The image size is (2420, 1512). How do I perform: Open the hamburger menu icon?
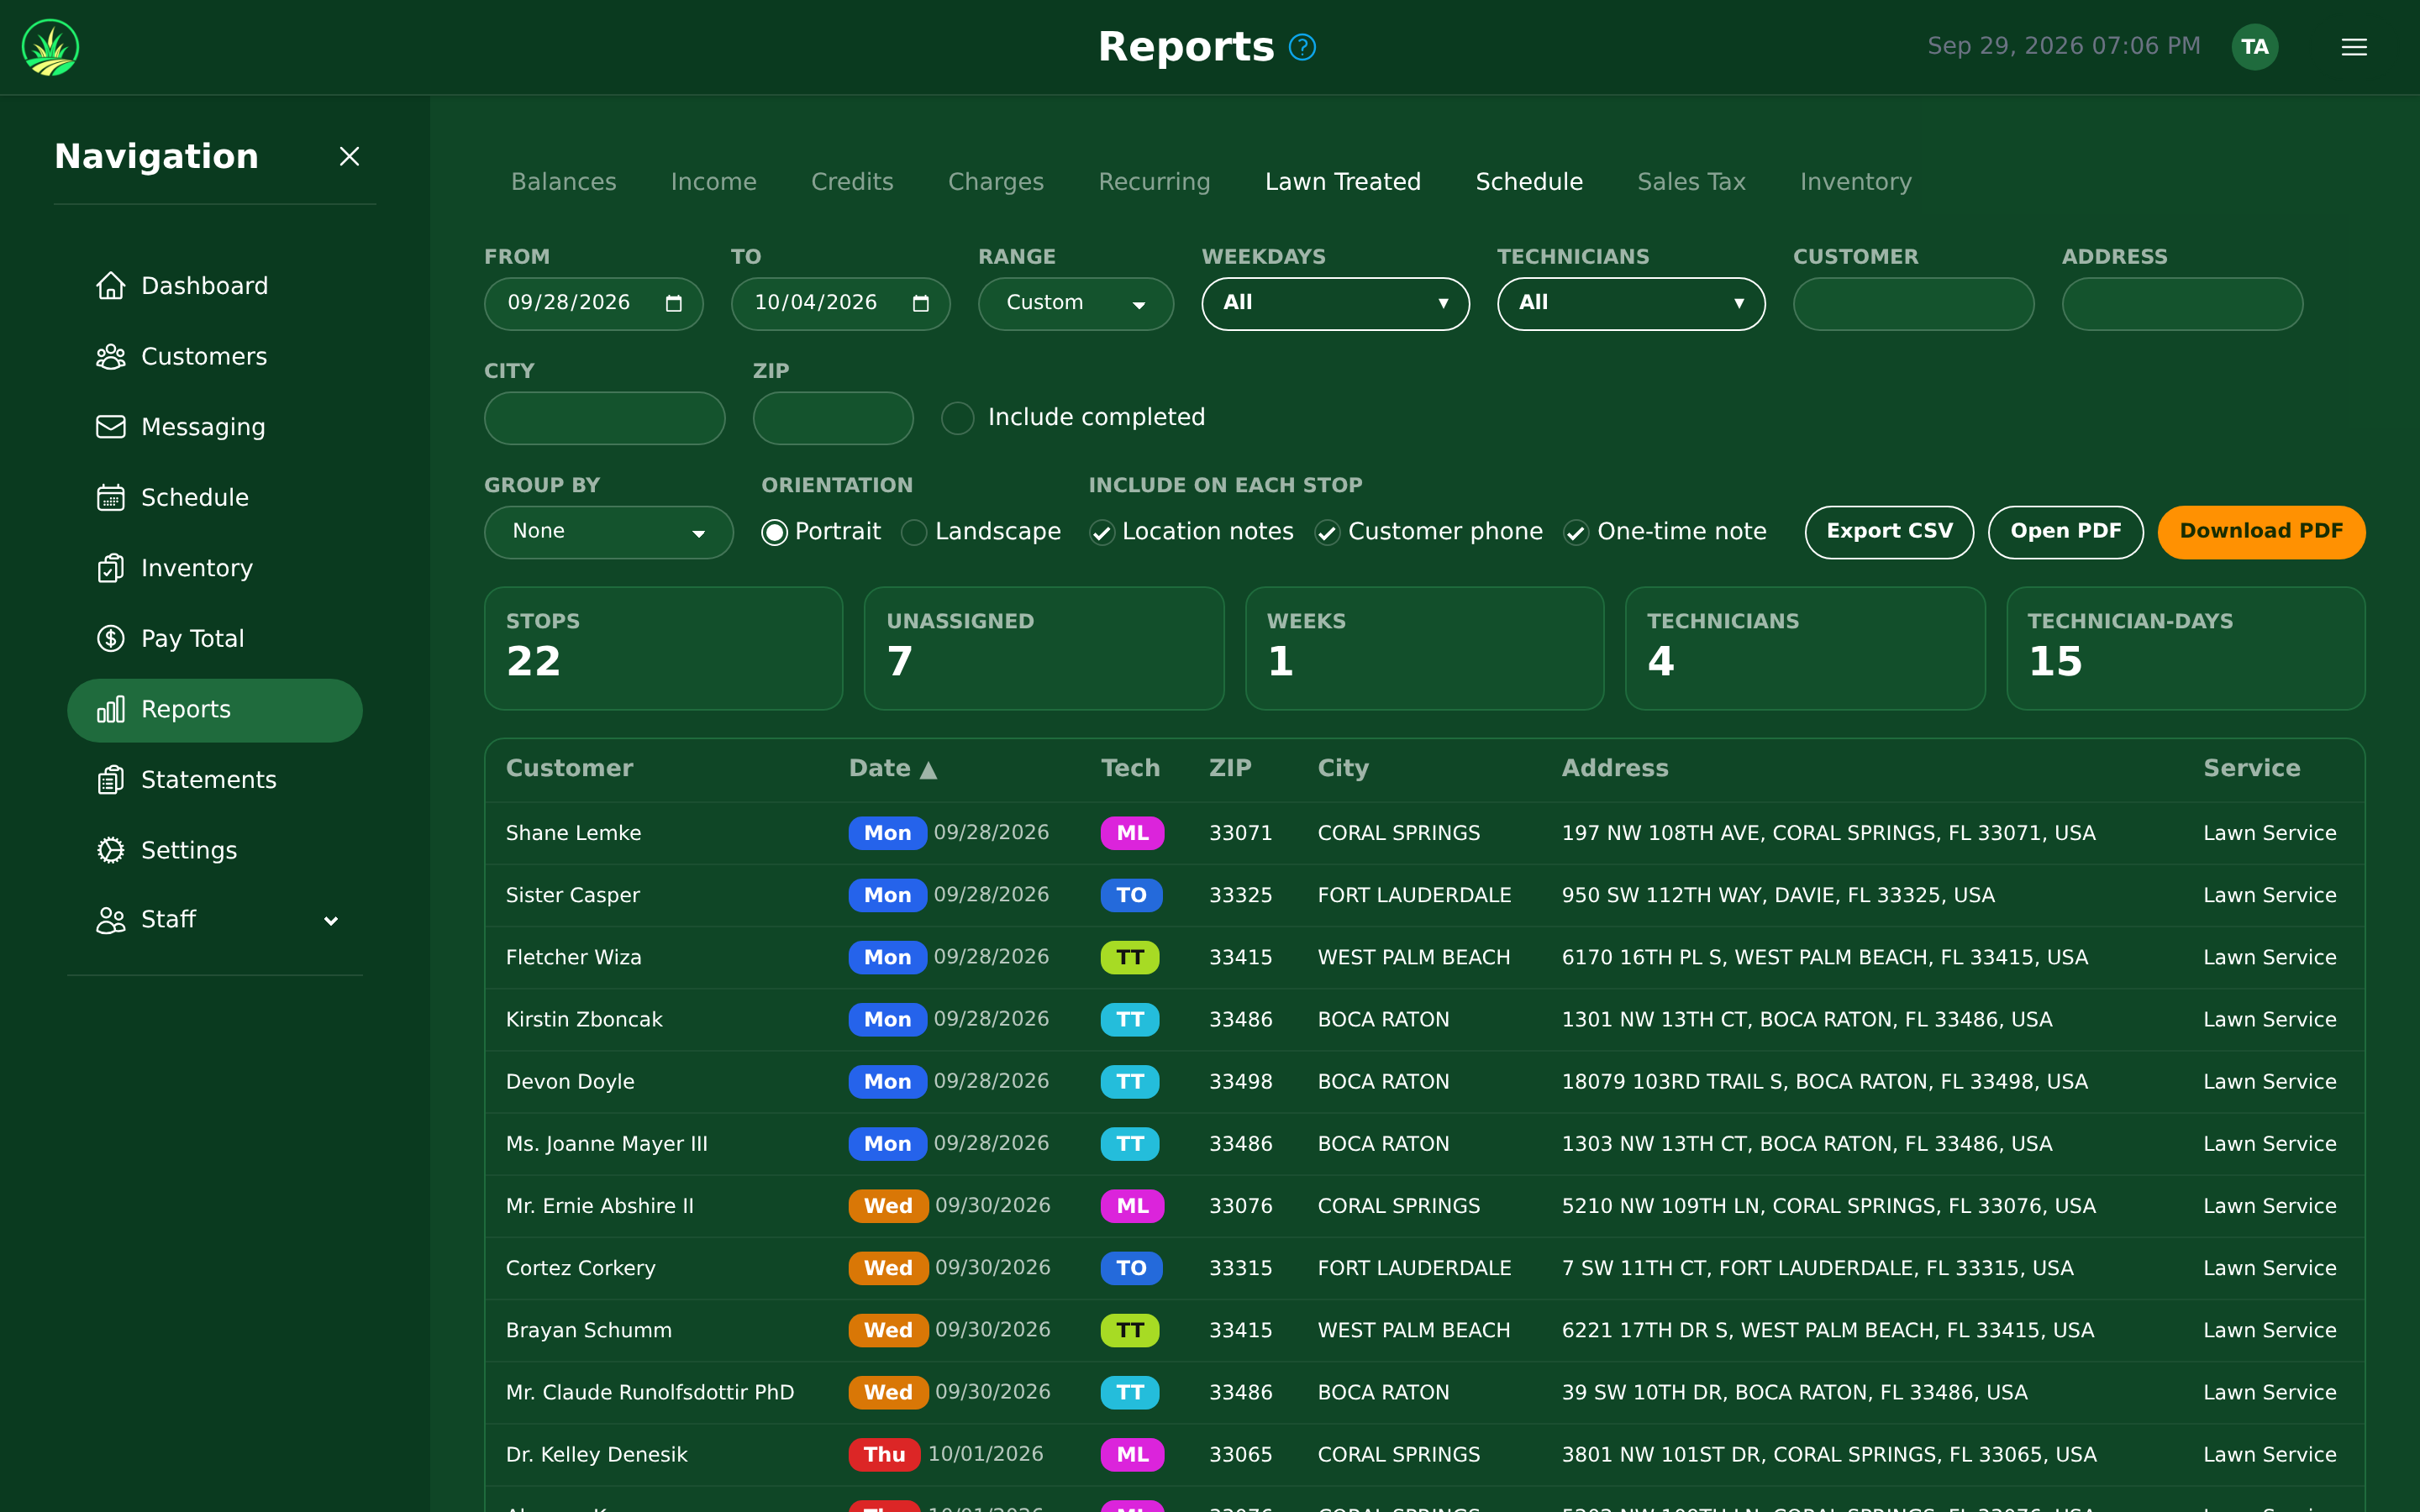tap(2354, 47)
